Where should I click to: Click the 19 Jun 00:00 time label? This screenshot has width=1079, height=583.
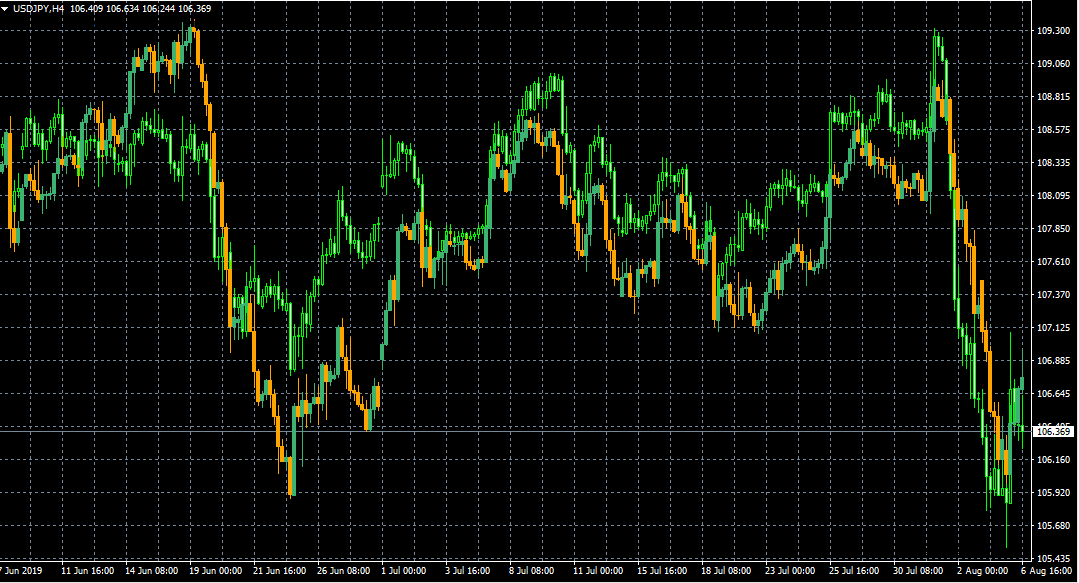point(215,571)
